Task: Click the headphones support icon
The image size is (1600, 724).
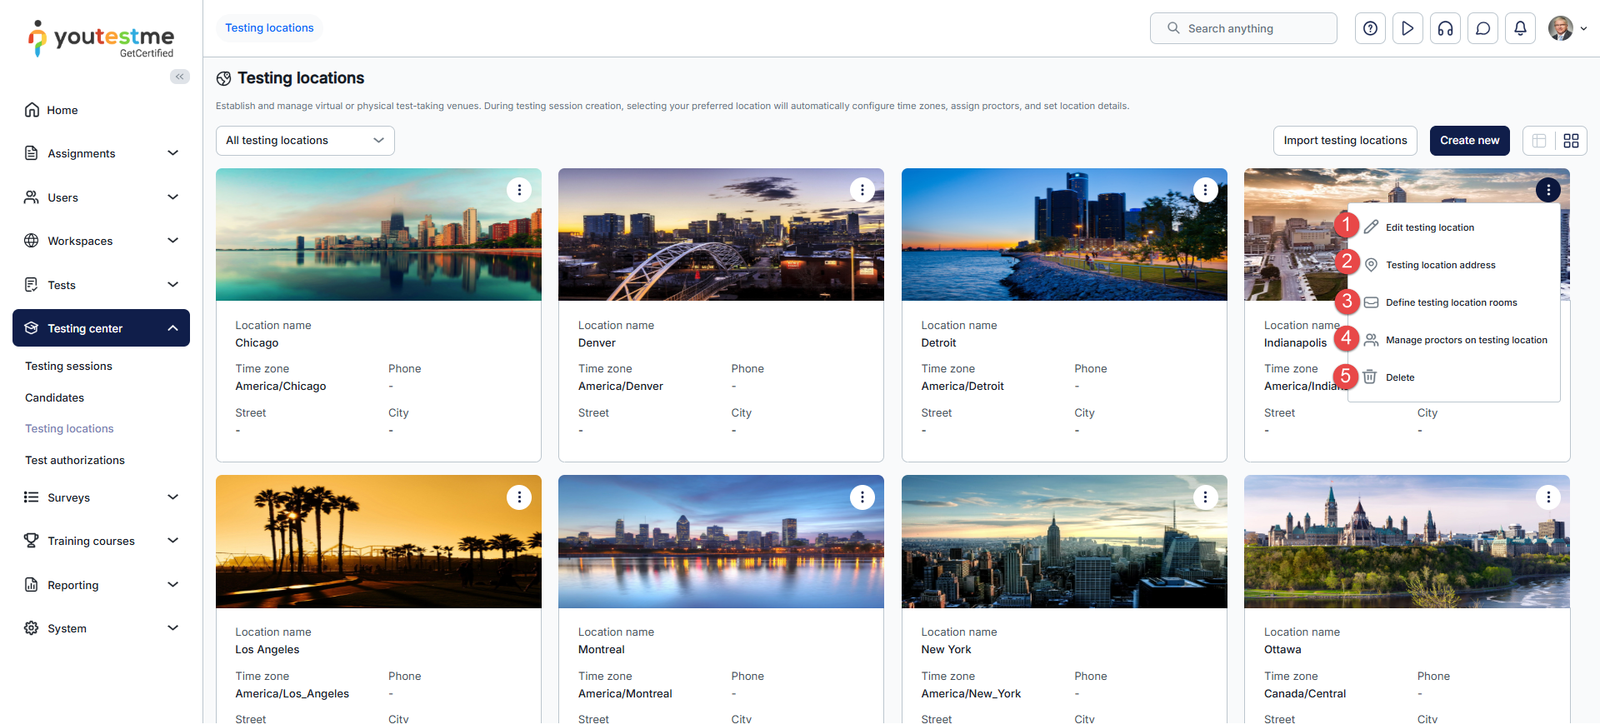Action: click(1445, 28)
